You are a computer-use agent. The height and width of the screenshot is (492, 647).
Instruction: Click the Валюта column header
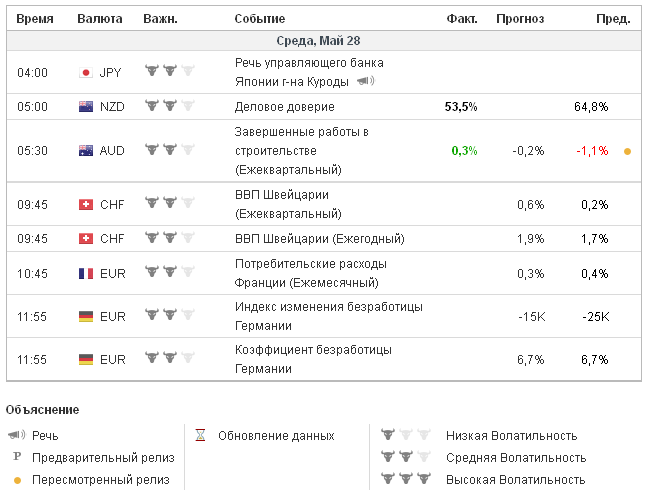(x=100, y=19)
